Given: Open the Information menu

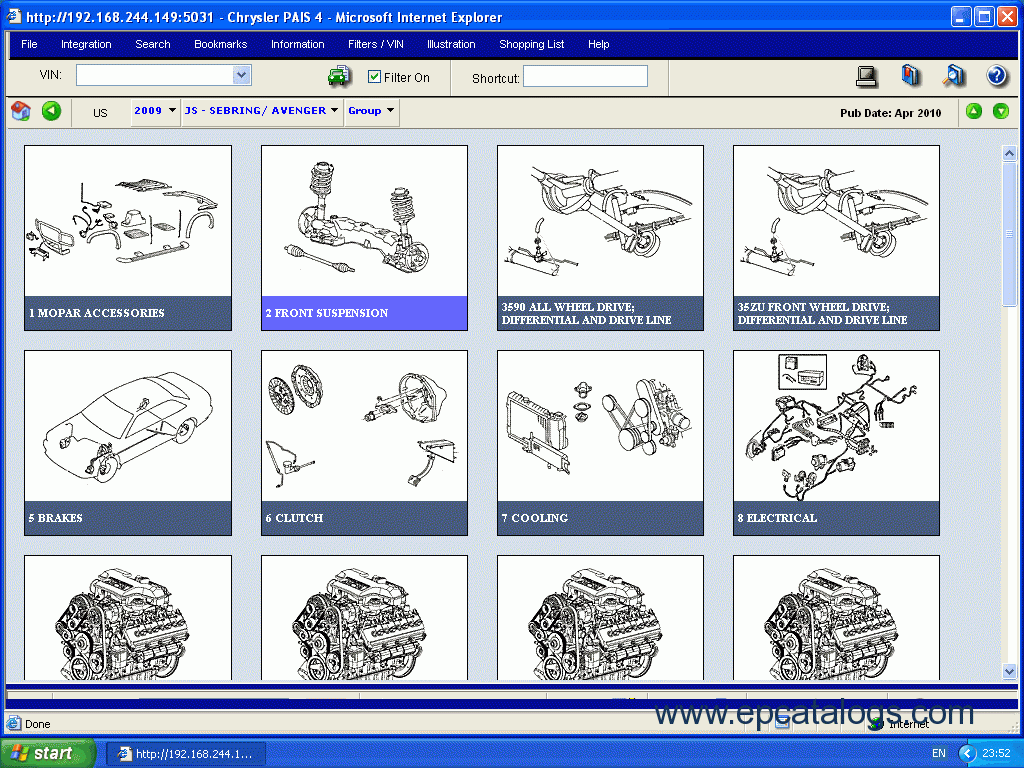Looking at the screenshot, I should pyautogui.click(x=298, y=44).
